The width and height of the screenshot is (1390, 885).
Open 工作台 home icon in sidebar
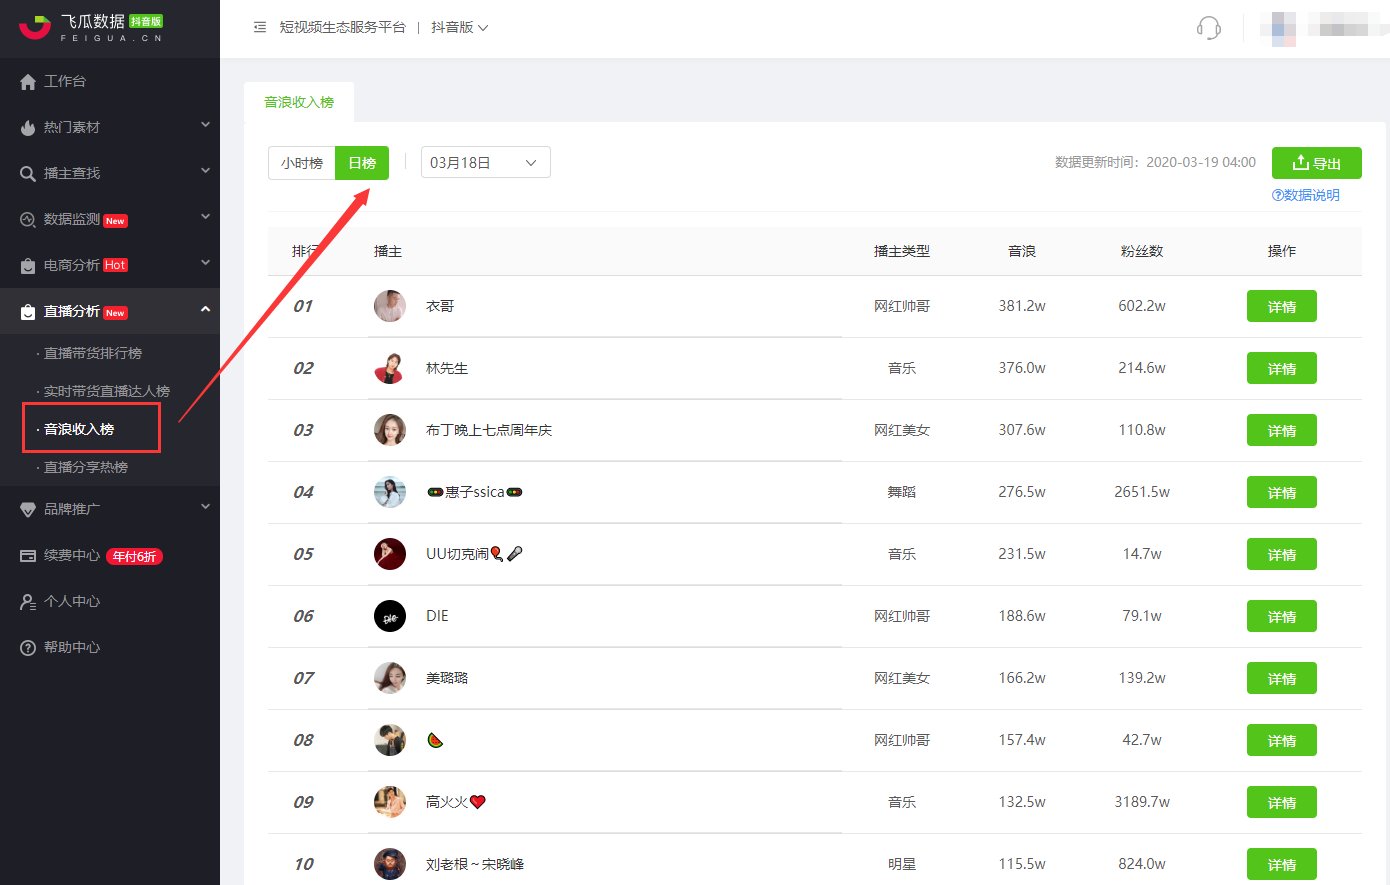pos(28,82)
